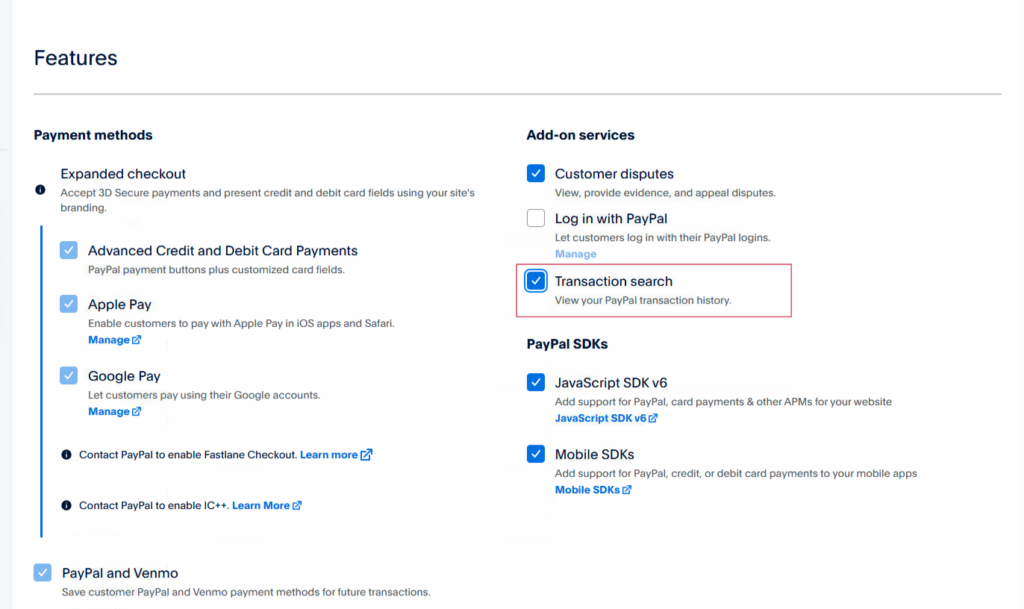Click external link icon after Fastlane Learn more
Image resolution: width=1024 pixels, height=609 pixels.
click(x=366, y=455)
